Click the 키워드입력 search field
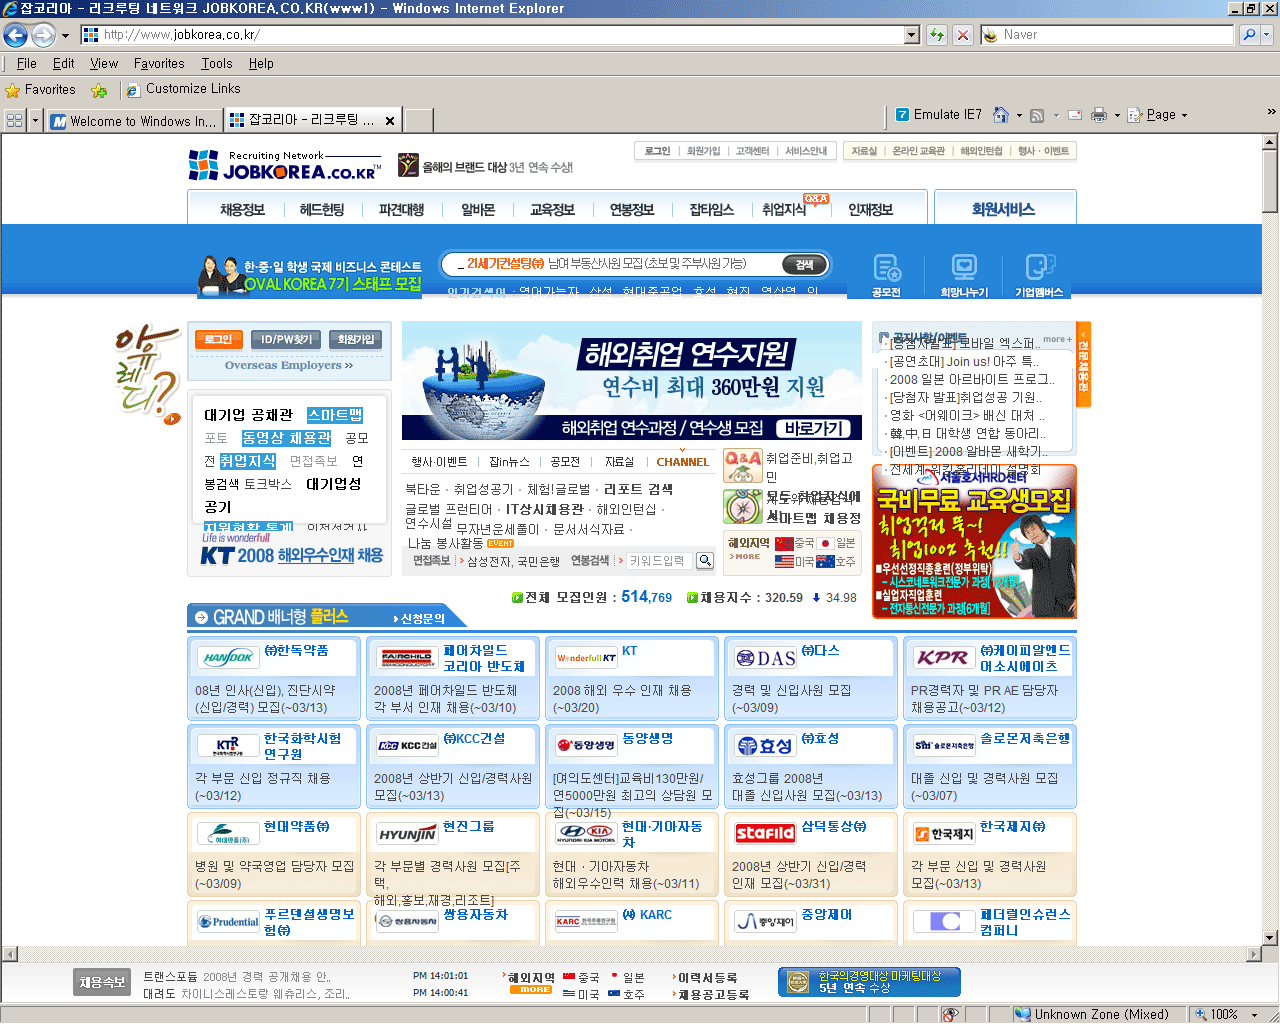The height and width of the screenshot is (1024, 1280). tap(660, 561)
